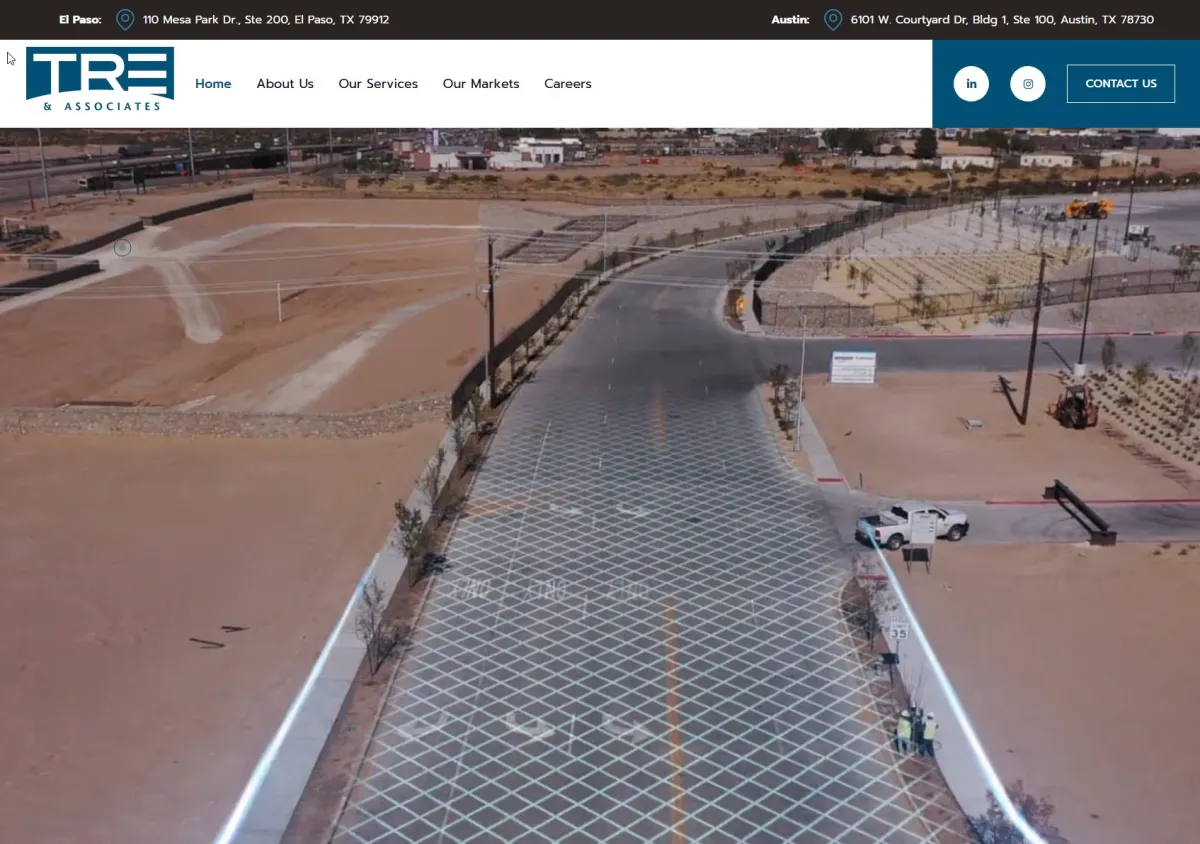Go to the Home menu item
Screen dimensions: 1200x844
coord(213,84)
